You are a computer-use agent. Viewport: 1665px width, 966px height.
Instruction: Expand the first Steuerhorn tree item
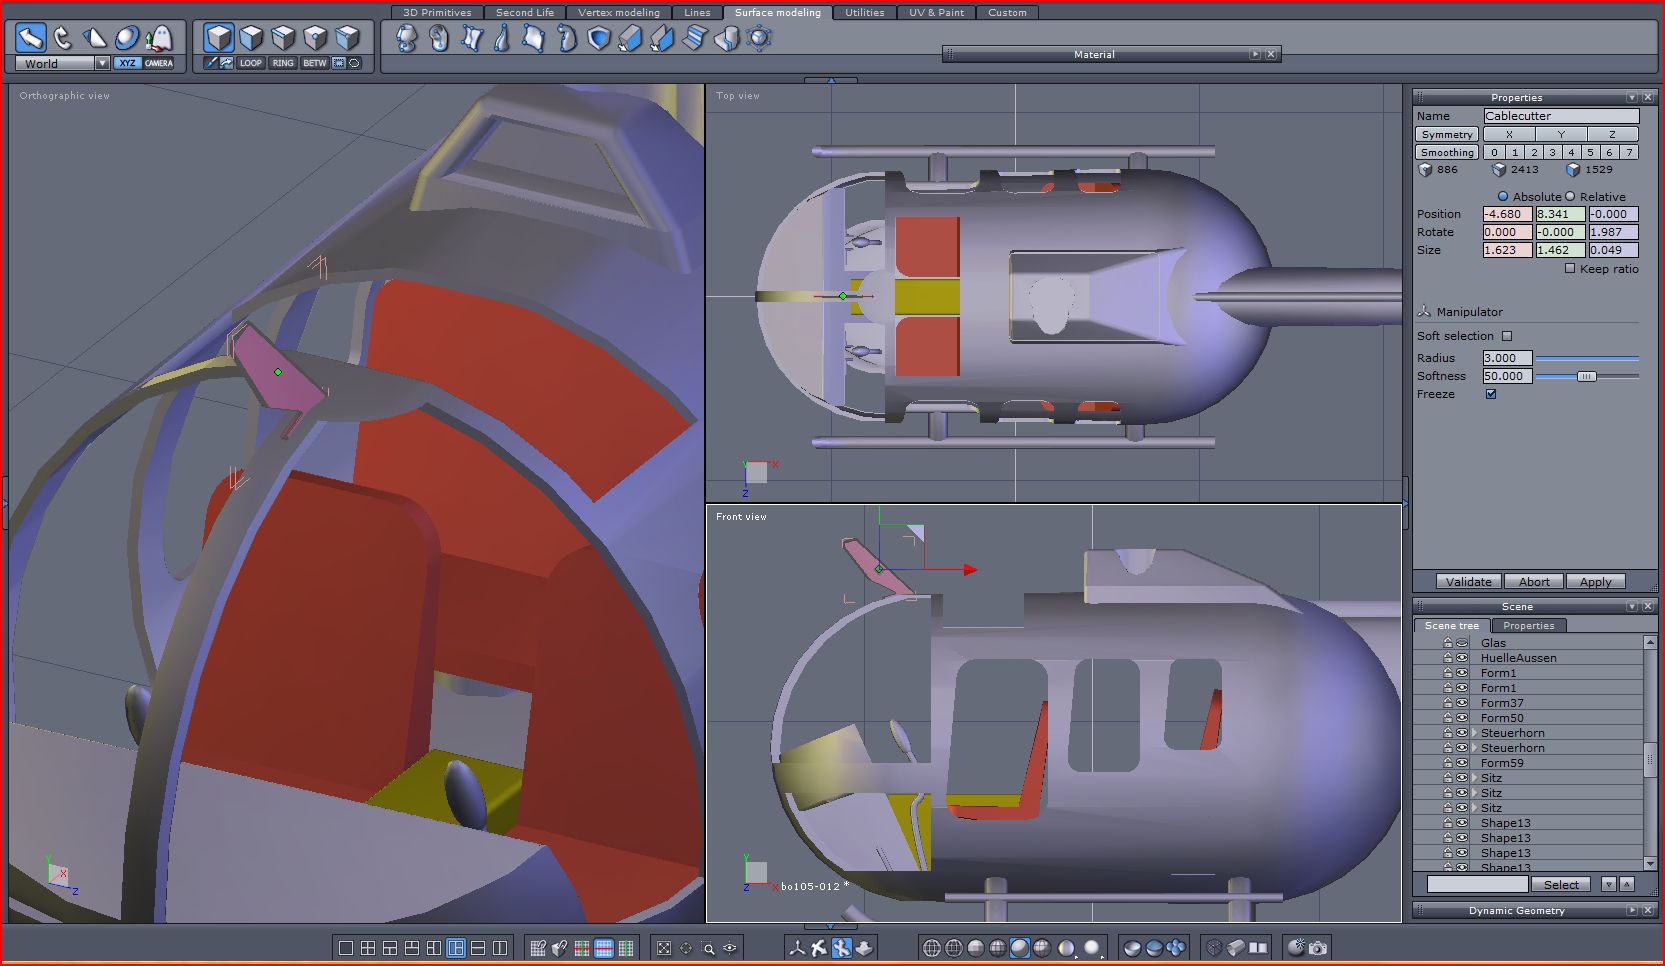pyautogui.click(x=1474, y=733)
